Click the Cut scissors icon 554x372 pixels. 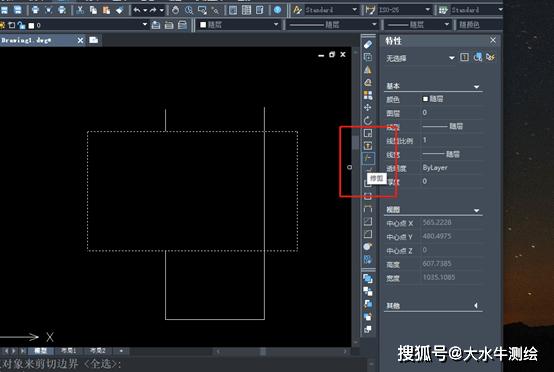[81, 10]
